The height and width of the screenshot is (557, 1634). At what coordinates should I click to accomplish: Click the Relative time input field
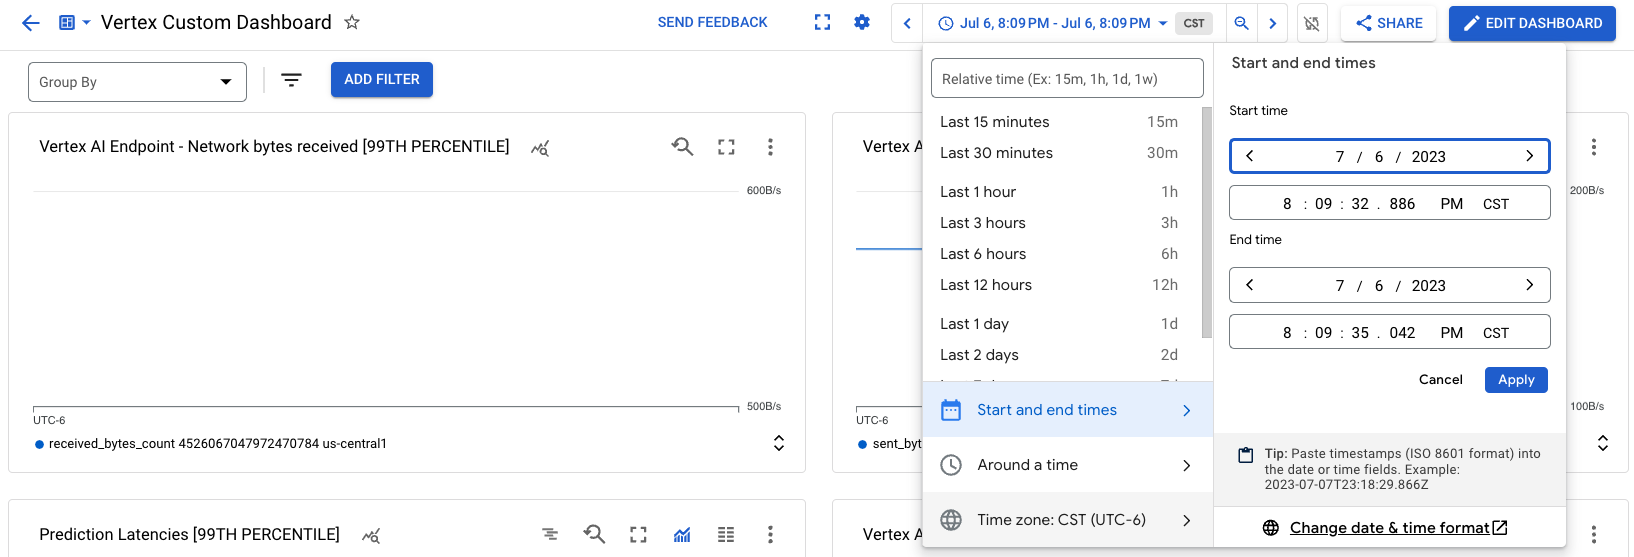coord(1066,78)
